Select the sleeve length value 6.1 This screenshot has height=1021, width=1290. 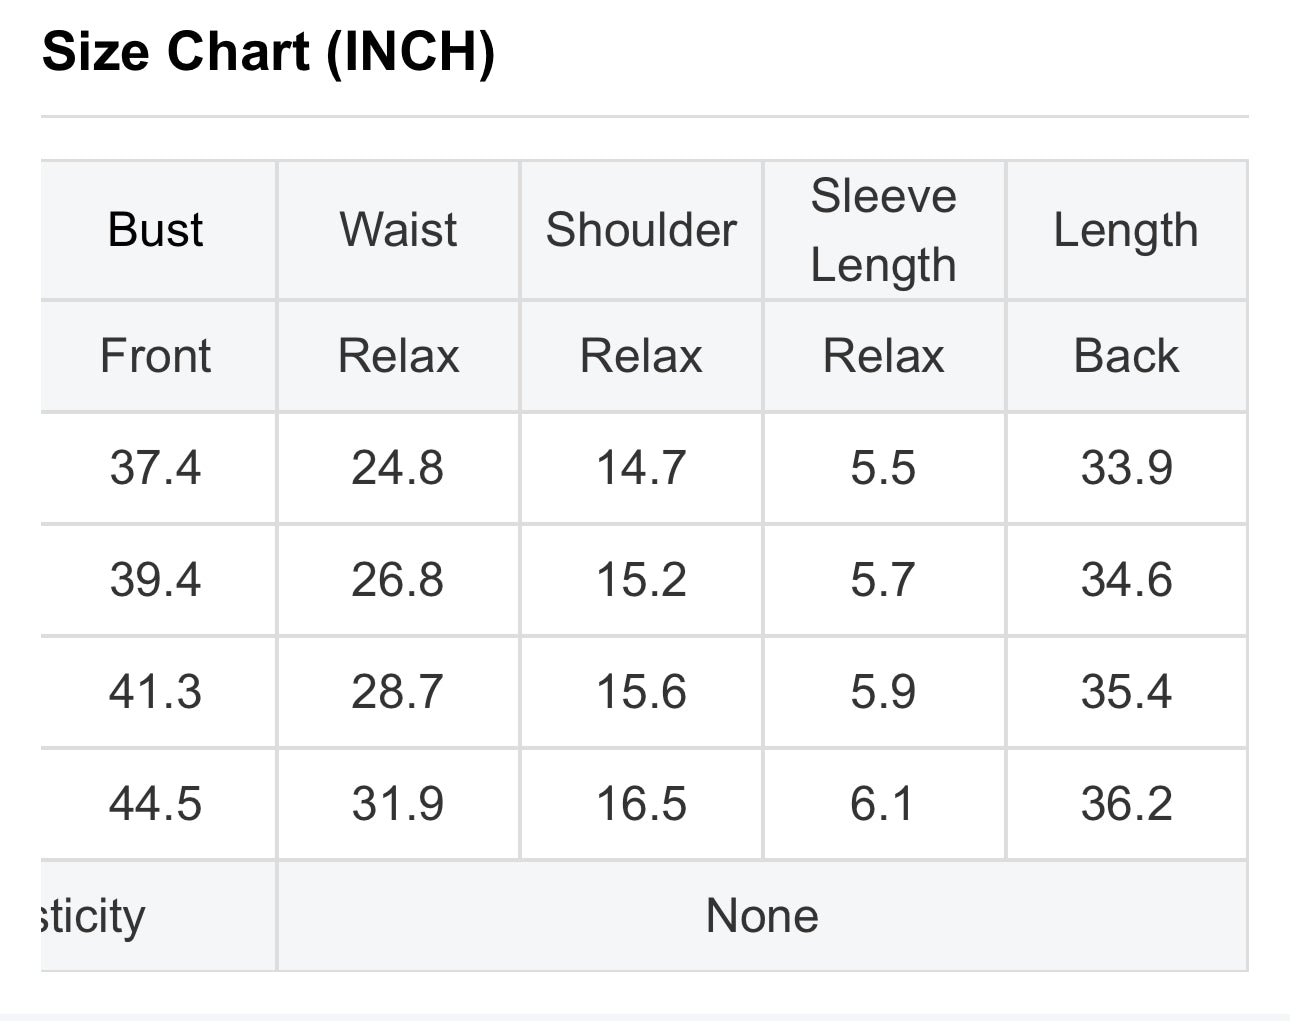883,804
